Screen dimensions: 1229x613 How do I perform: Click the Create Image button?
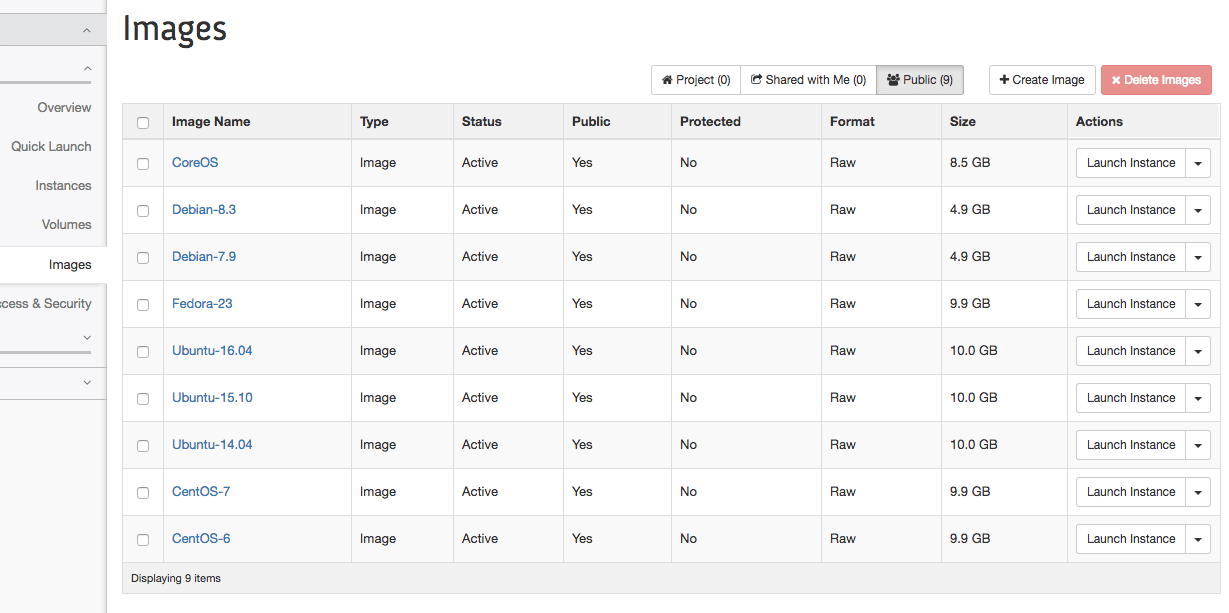click(1042, 80)
